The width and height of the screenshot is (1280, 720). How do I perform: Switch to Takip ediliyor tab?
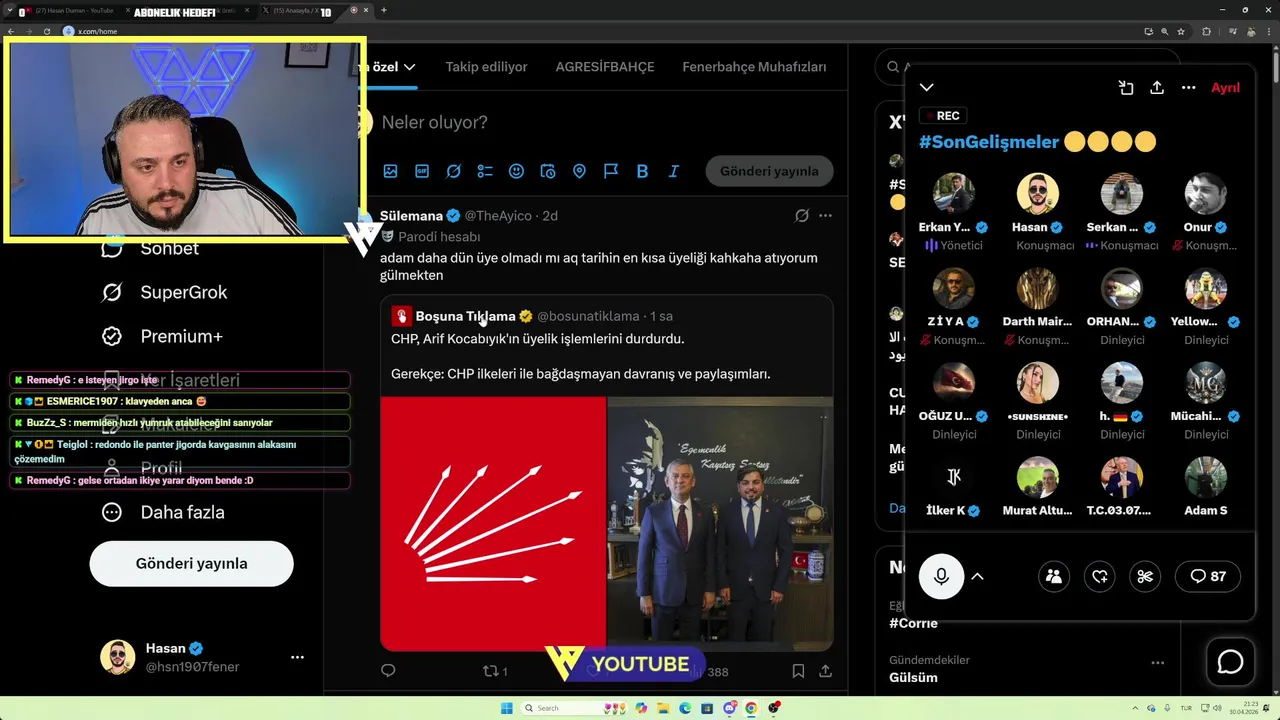(486, 67)
